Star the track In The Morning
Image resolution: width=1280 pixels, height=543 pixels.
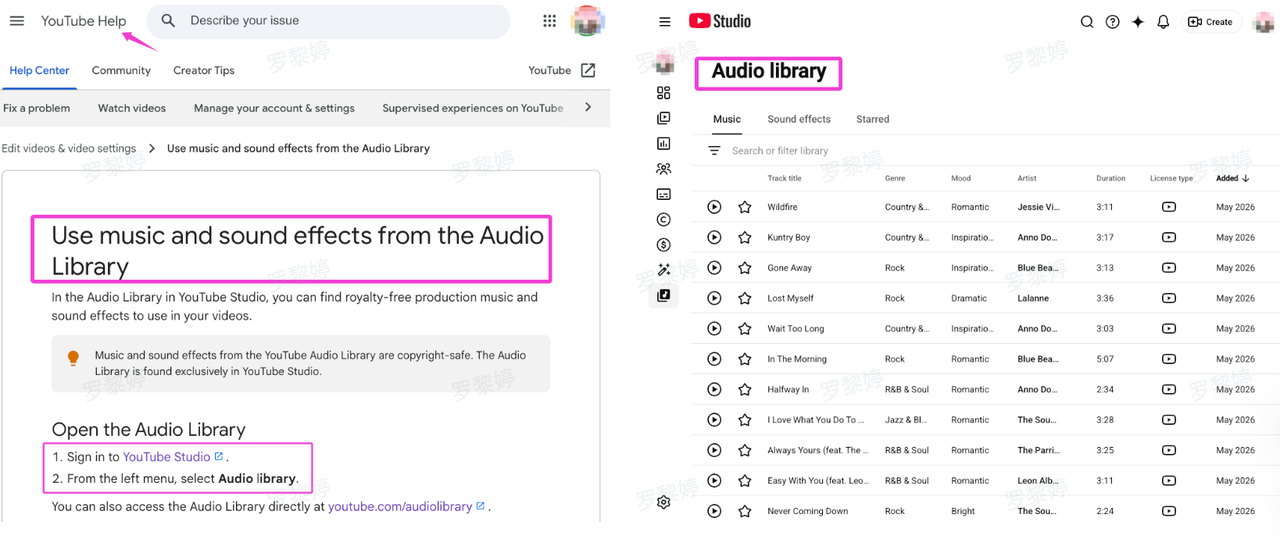pos(745,359)
